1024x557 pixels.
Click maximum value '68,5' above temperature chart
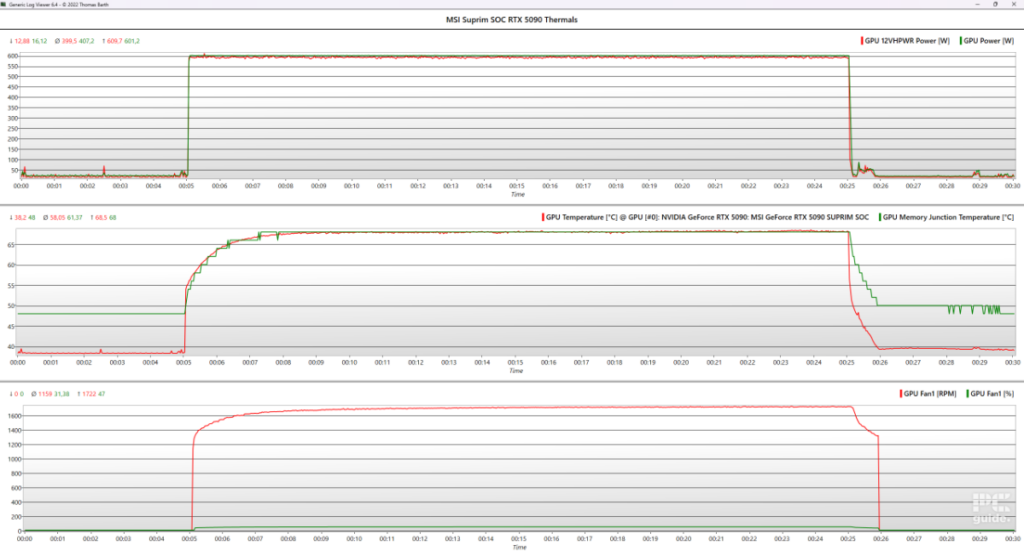pos(101,217)
